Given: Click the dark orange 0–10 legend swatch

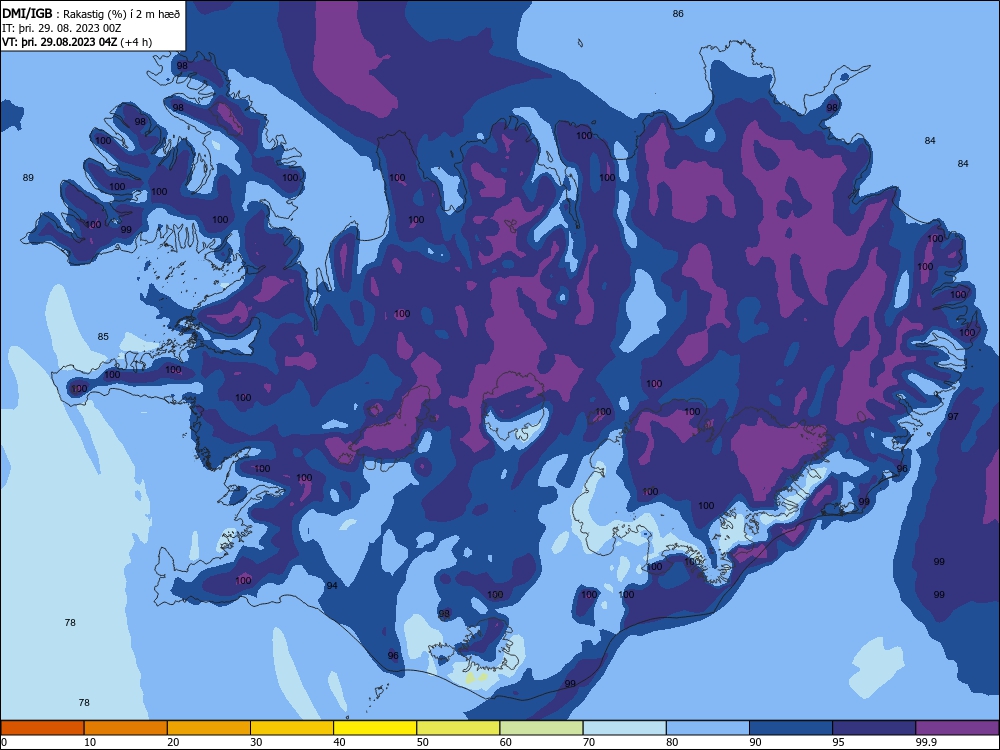Looking at the screenshot, I should [x=42, y=728].
